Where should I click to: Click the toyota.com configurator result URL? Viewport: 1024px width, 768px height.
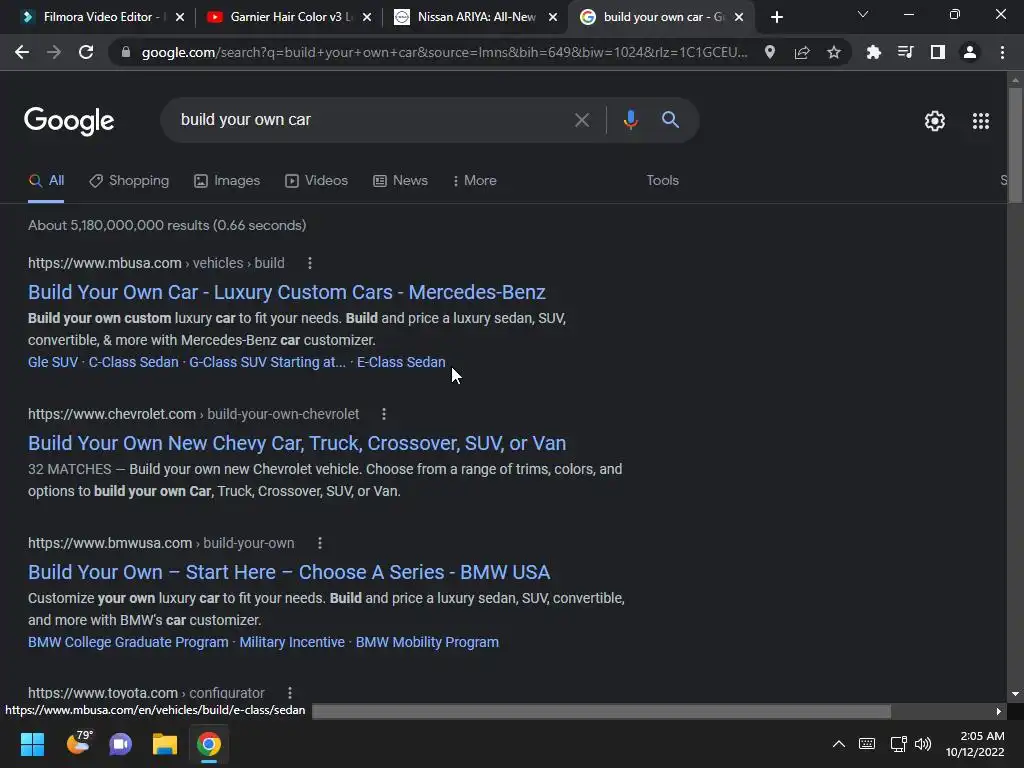(146, 694)
